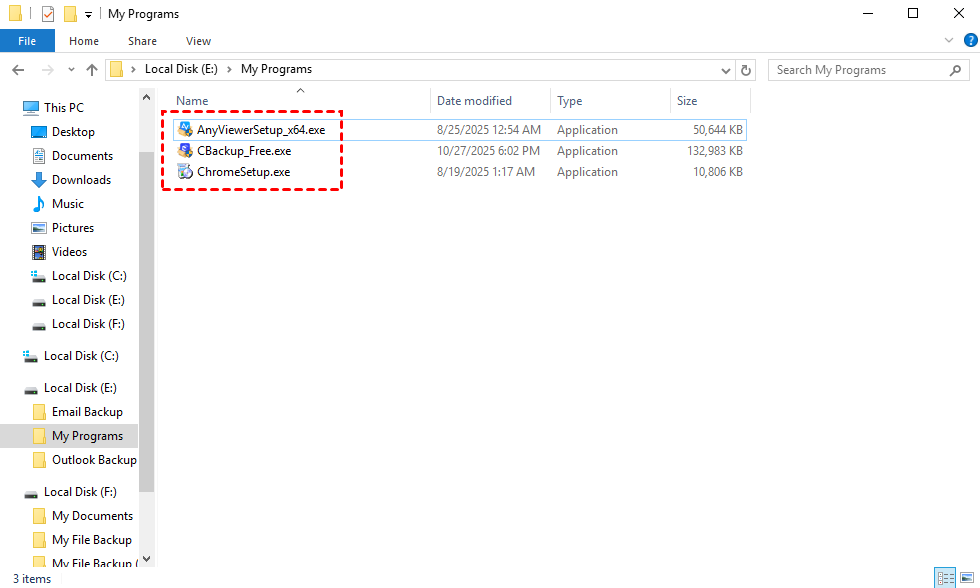
Task: Sort files by Date modified column
Action: click(474, 101)
